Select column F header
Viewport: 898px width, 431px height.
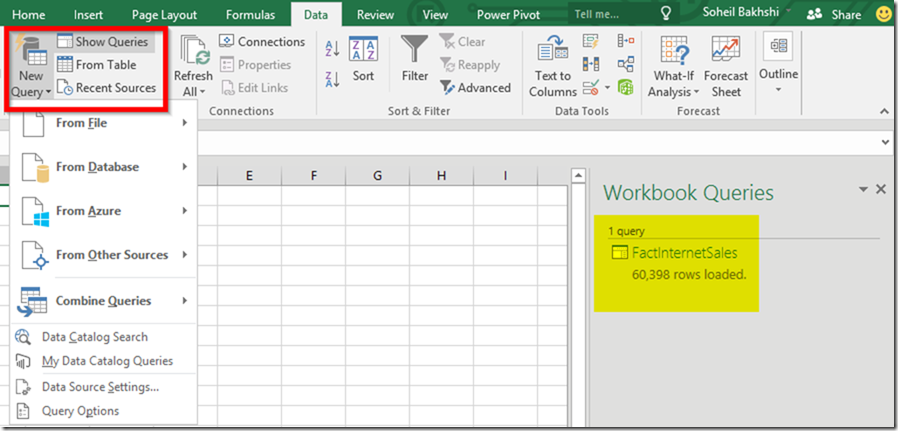(313, 176)
